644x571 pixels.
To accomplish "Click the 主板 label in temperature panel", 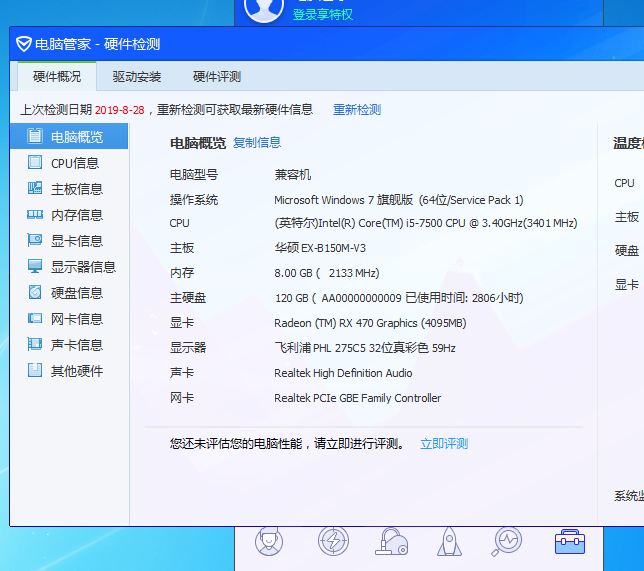I will (x=627, y=217).
